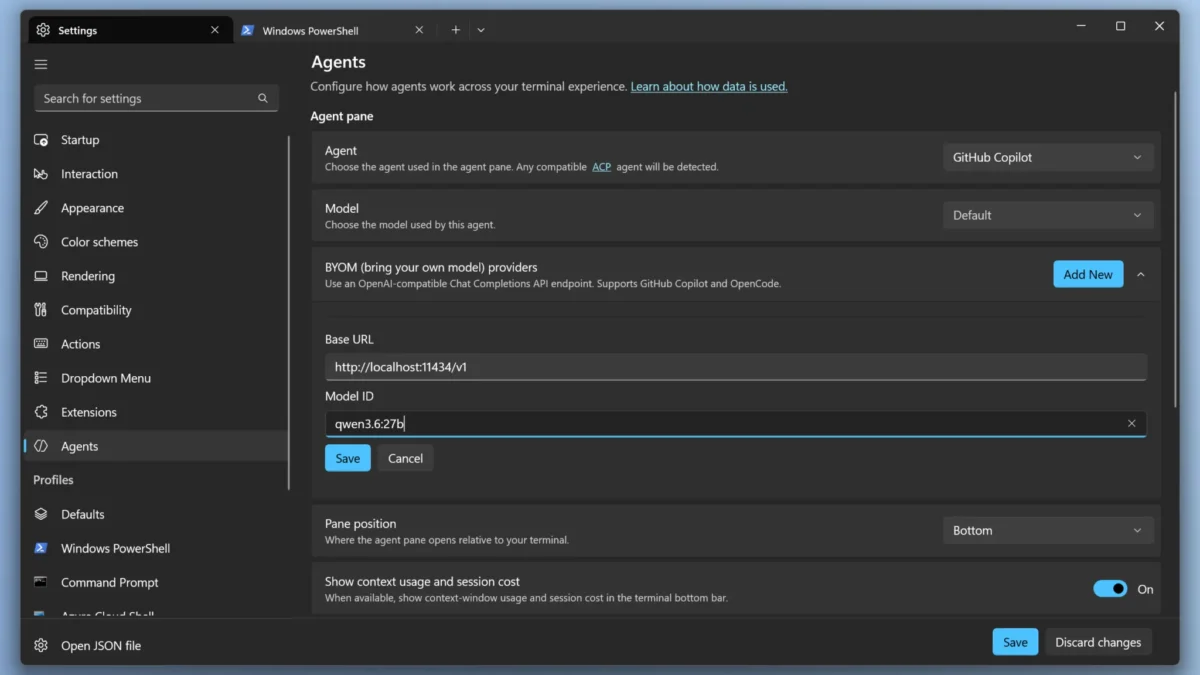Click the Dropdown Menu list icon
Viewport: 1200px width, 675px height.
point(41,378)
